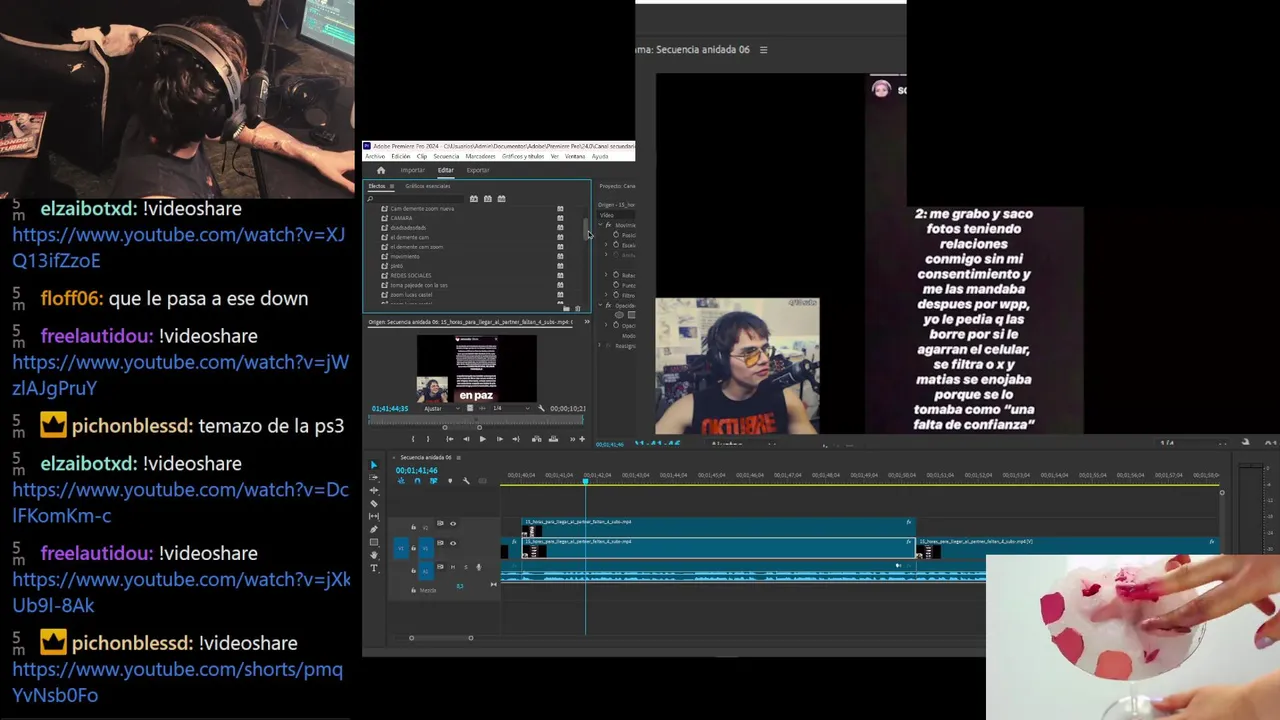Viewport: 1280px width, 720px height.
Task: Open the Secuencia anidada 06 timeline panel menu
Action: click(459, 457)
